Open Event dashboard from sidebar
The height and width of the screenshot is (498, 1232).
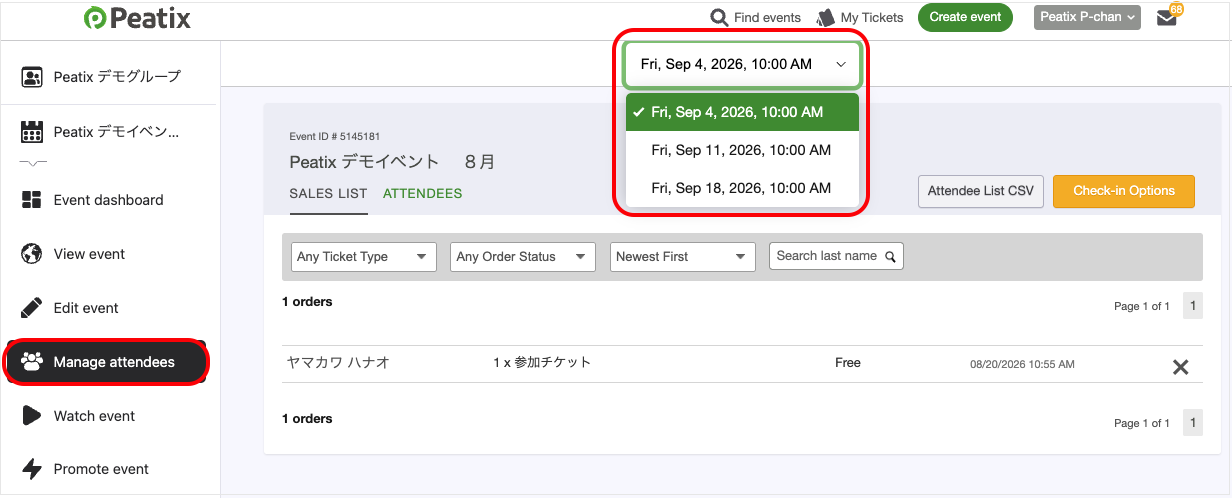[108, 200]
